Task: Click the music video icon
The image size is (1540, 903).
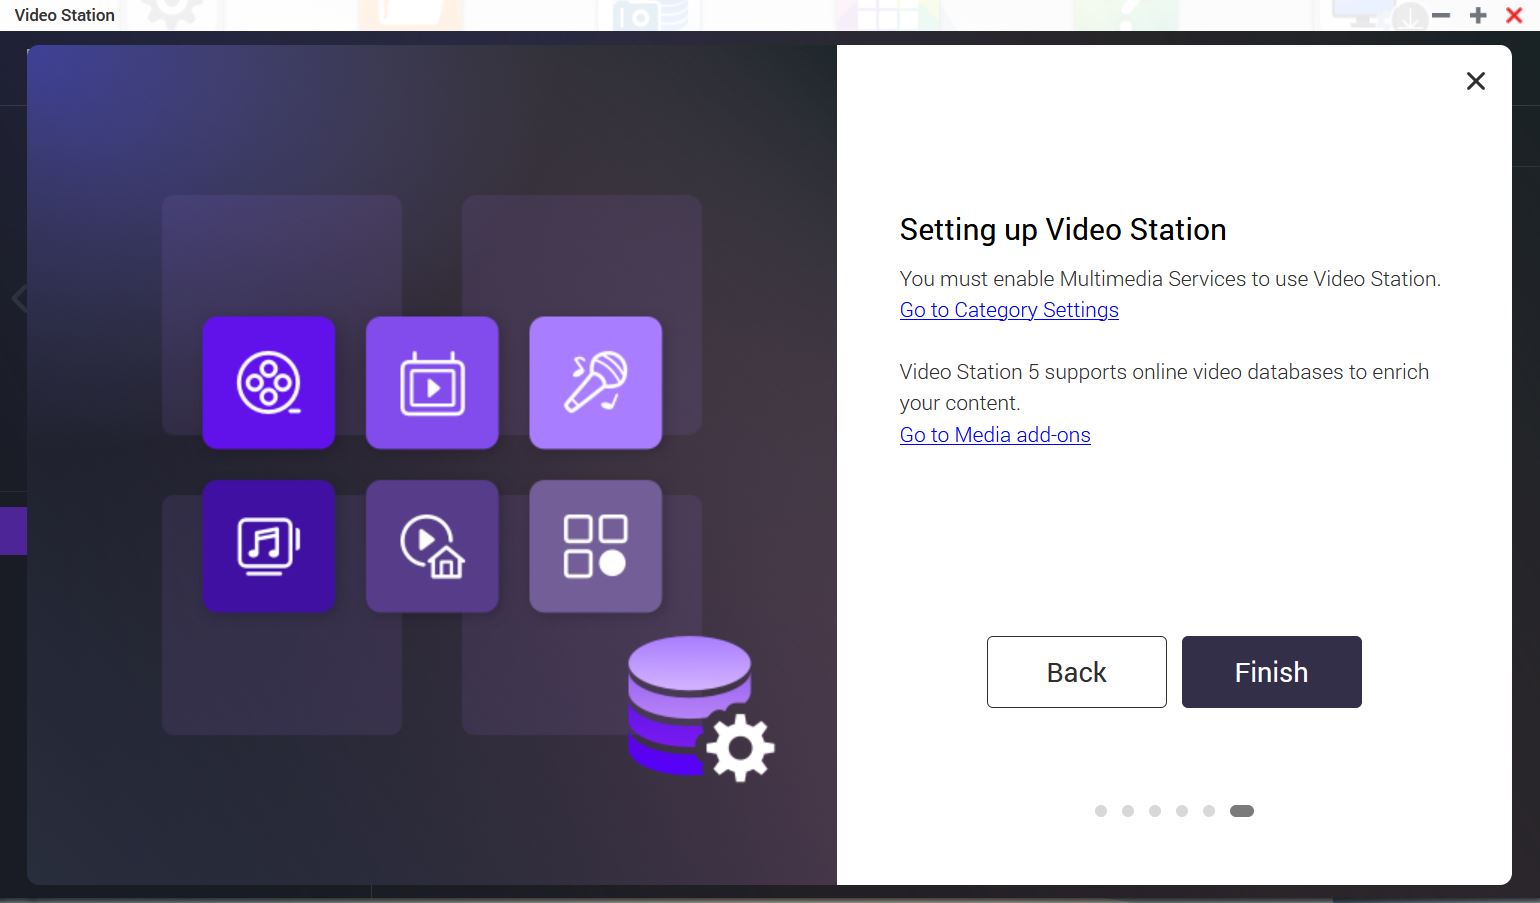Action: coord(268,546)
